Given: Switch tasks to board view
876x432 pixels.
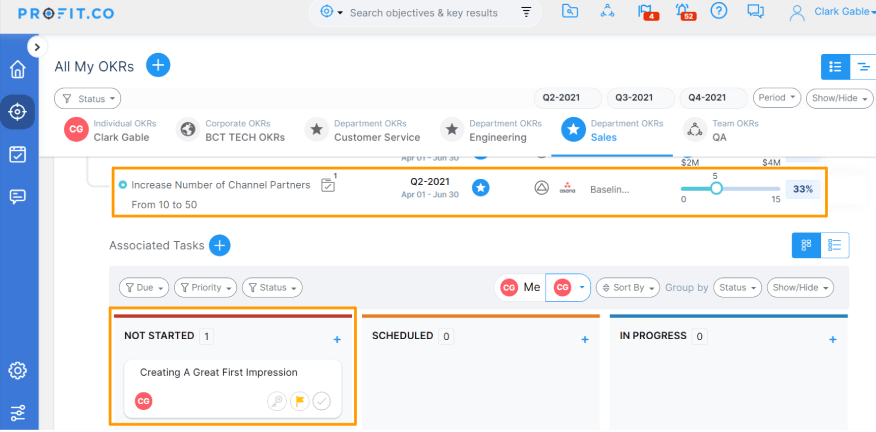Looking at the screenshot, I should 806,245.
